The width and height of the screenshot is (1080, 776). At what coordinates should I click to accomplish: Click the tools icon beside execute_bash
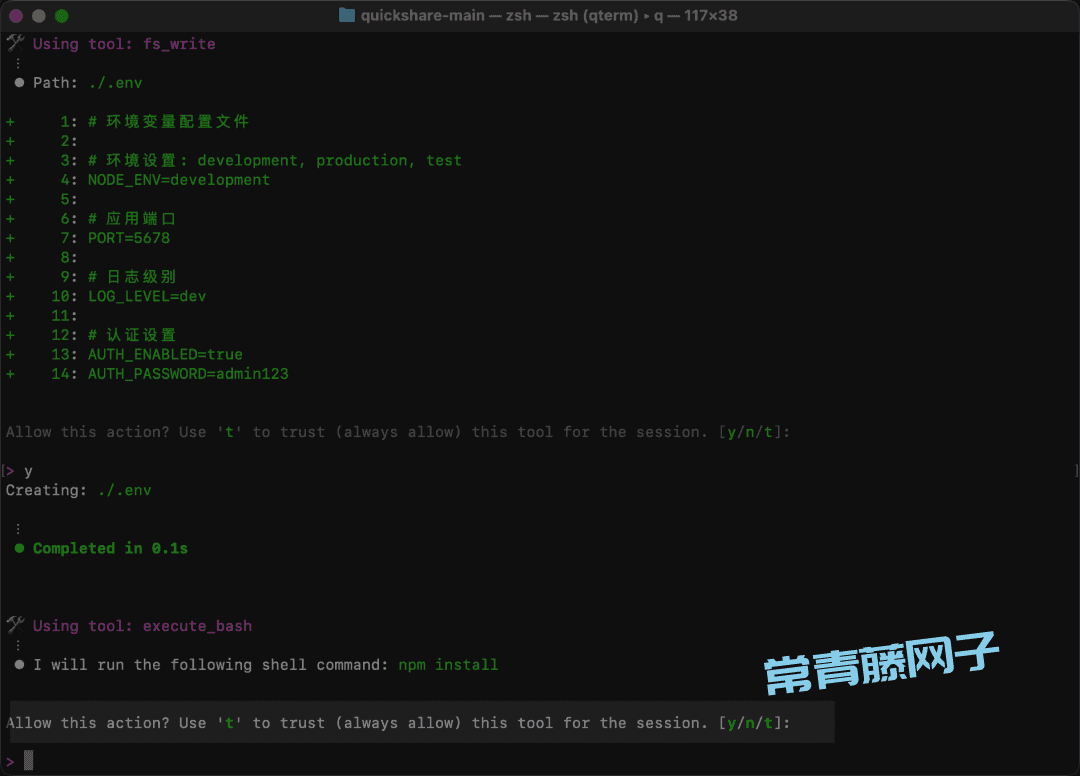point(15,625)
